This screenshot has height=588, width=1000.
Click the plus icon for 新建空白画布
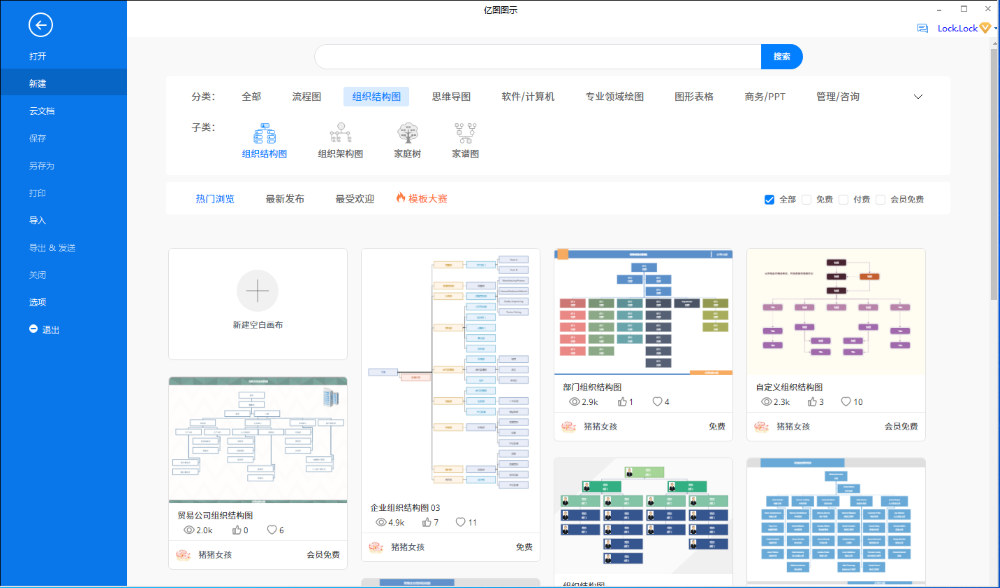258,291
